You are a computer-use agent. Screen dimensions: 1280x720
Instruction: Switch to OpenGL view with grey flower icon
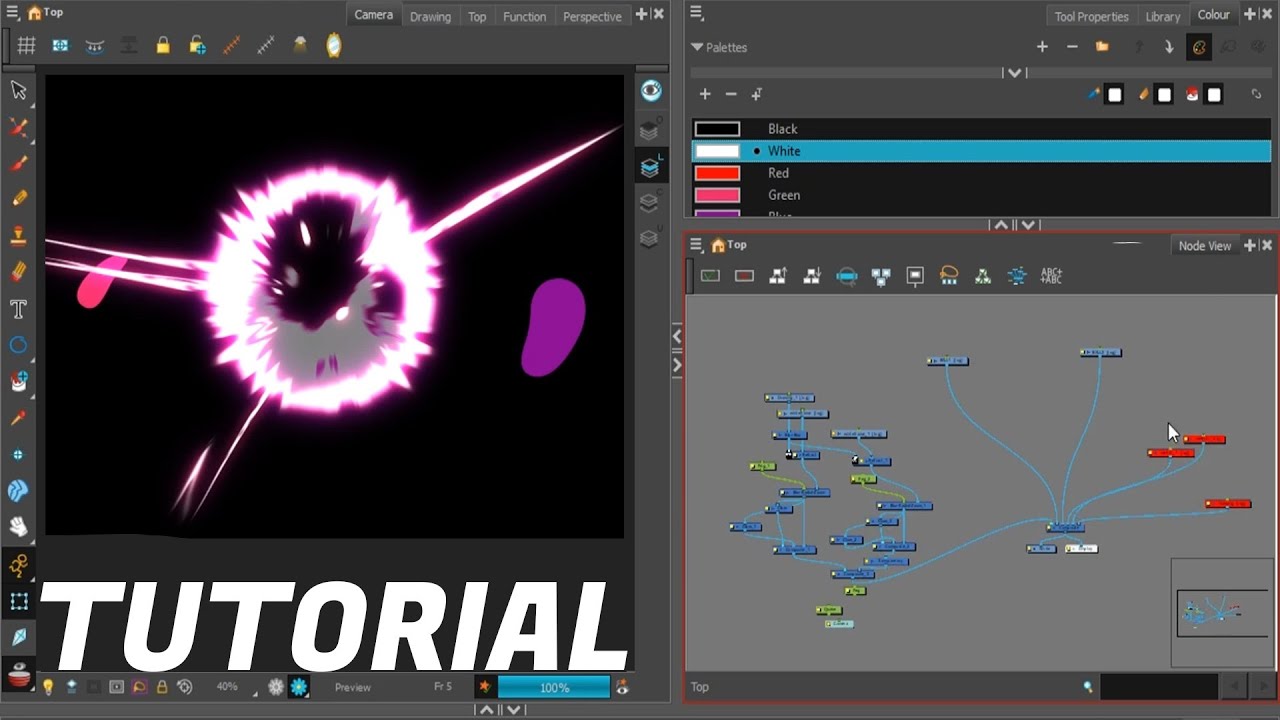276,687
